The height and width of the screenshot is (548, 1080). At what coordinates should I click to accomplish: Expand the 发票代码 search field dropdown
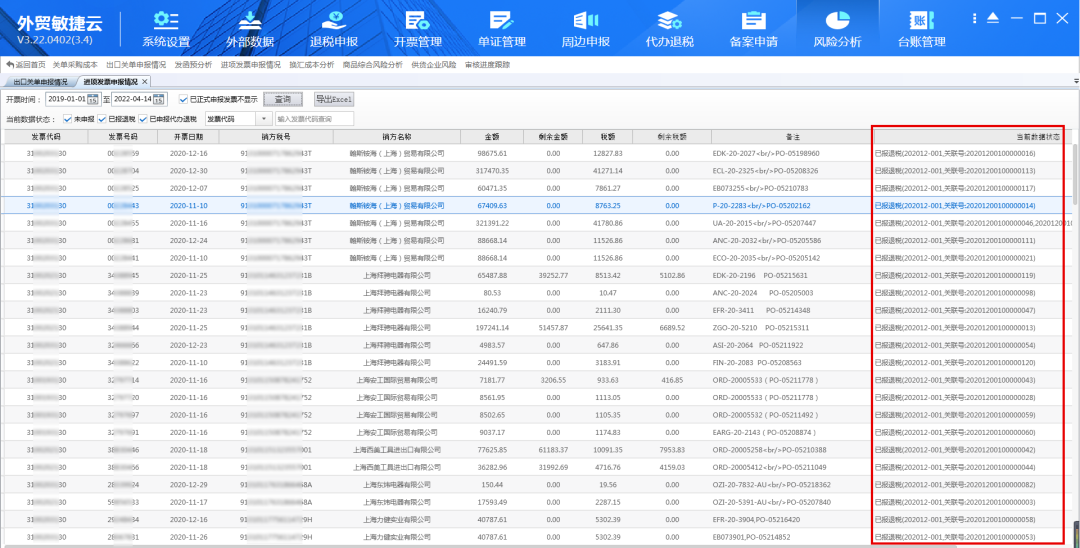(264, 119)
